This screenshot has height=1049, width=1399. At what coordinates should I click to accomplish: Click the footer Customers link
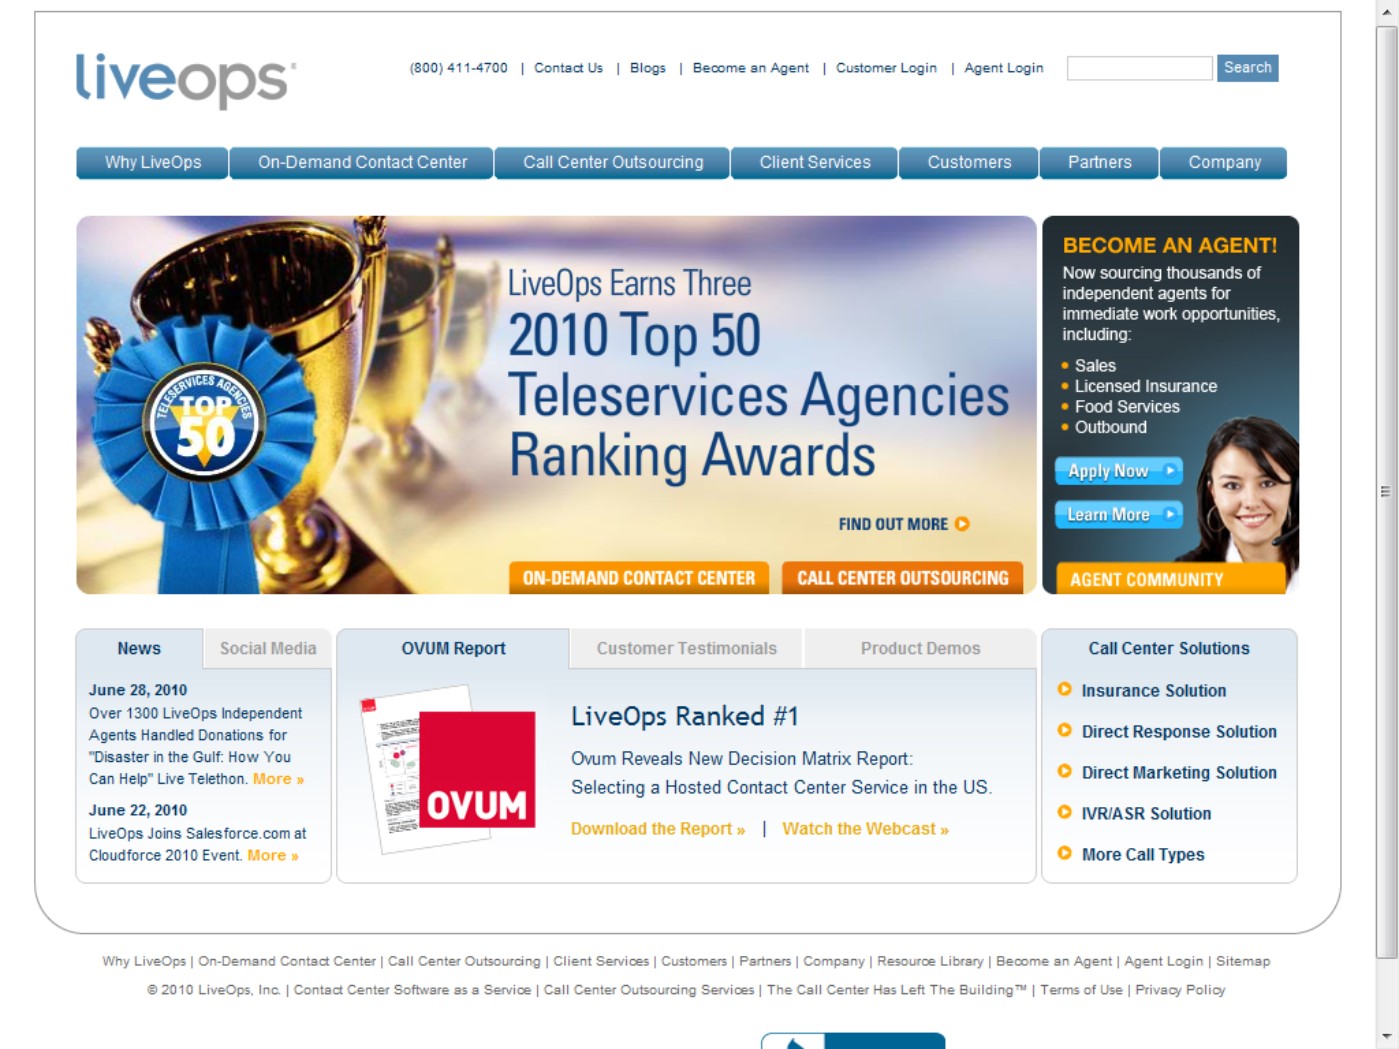694,961
